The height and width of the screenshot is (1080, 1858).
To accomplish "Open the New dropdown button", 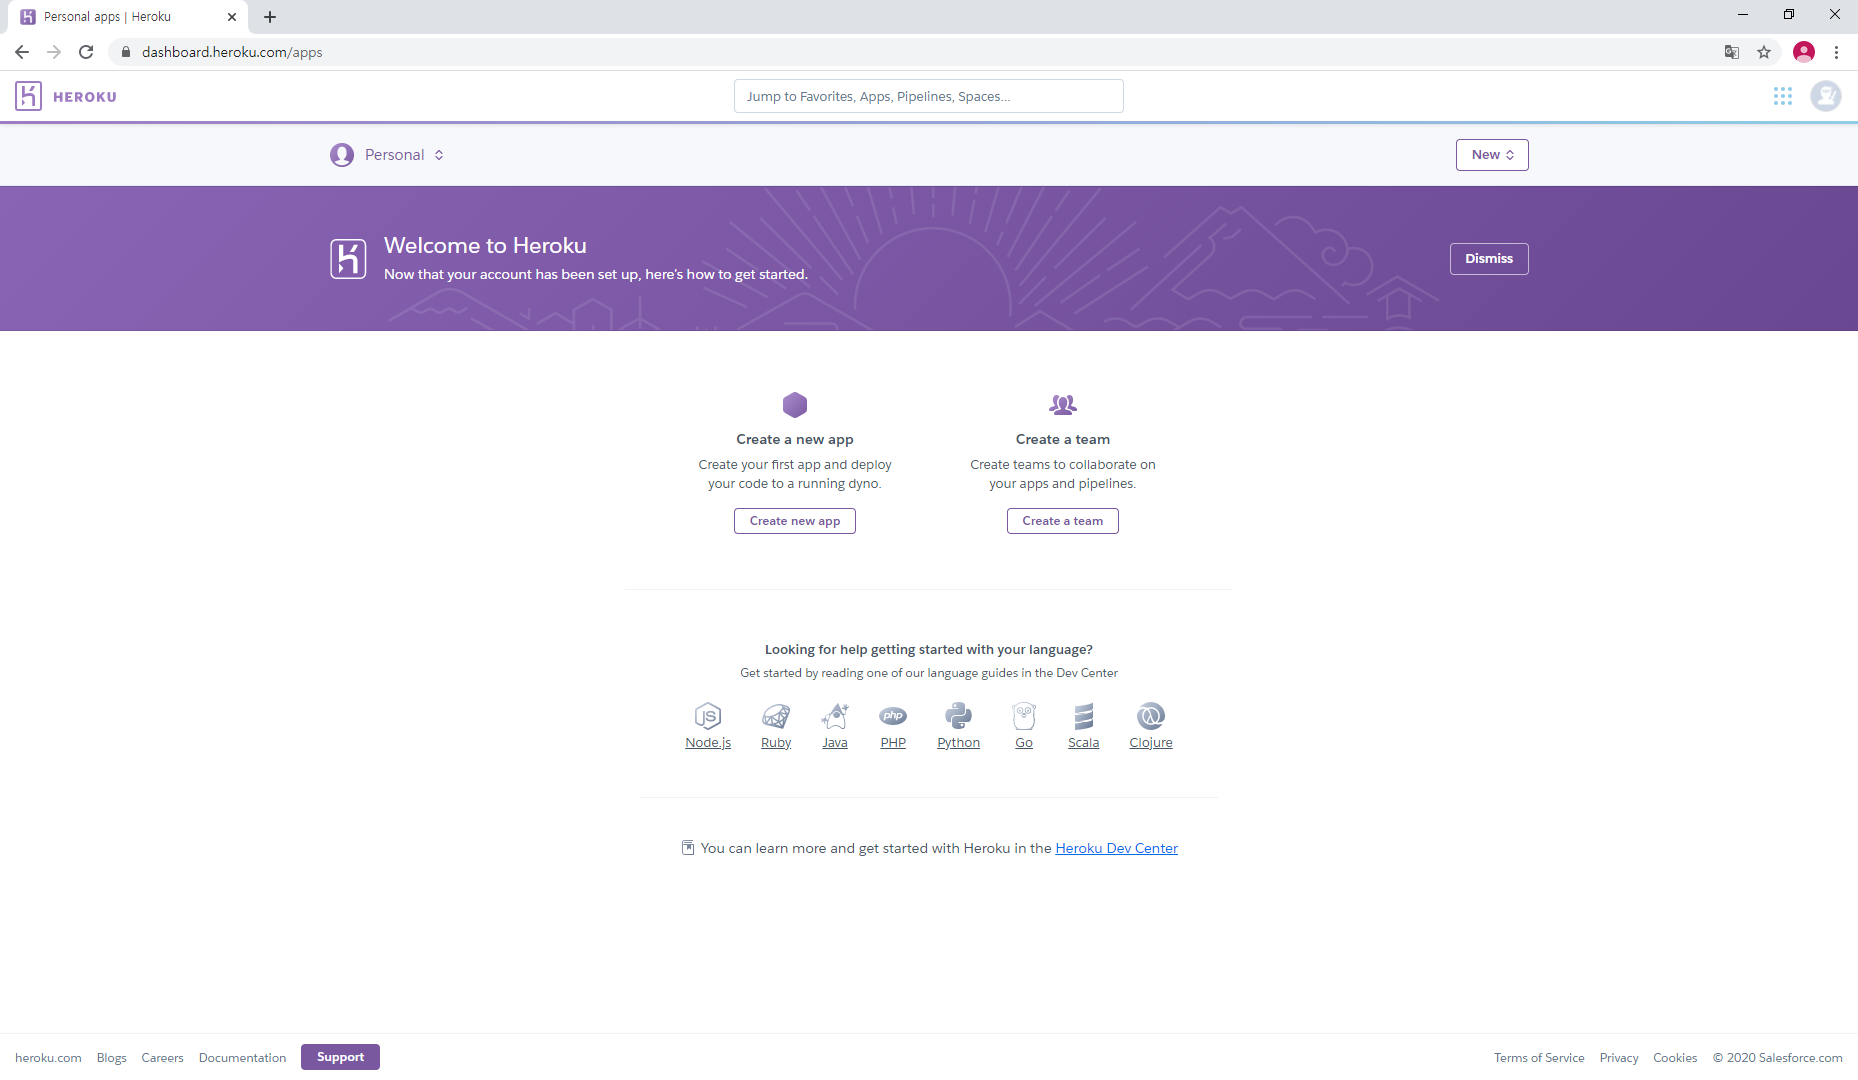I will pos(1492,155).
